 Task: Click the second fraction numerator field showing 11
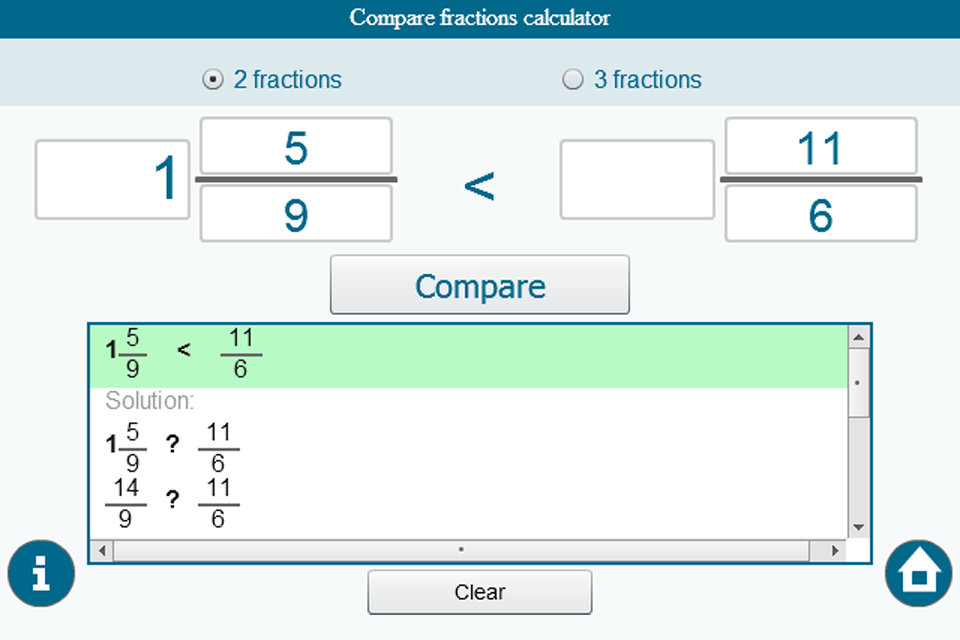(820, 146)
